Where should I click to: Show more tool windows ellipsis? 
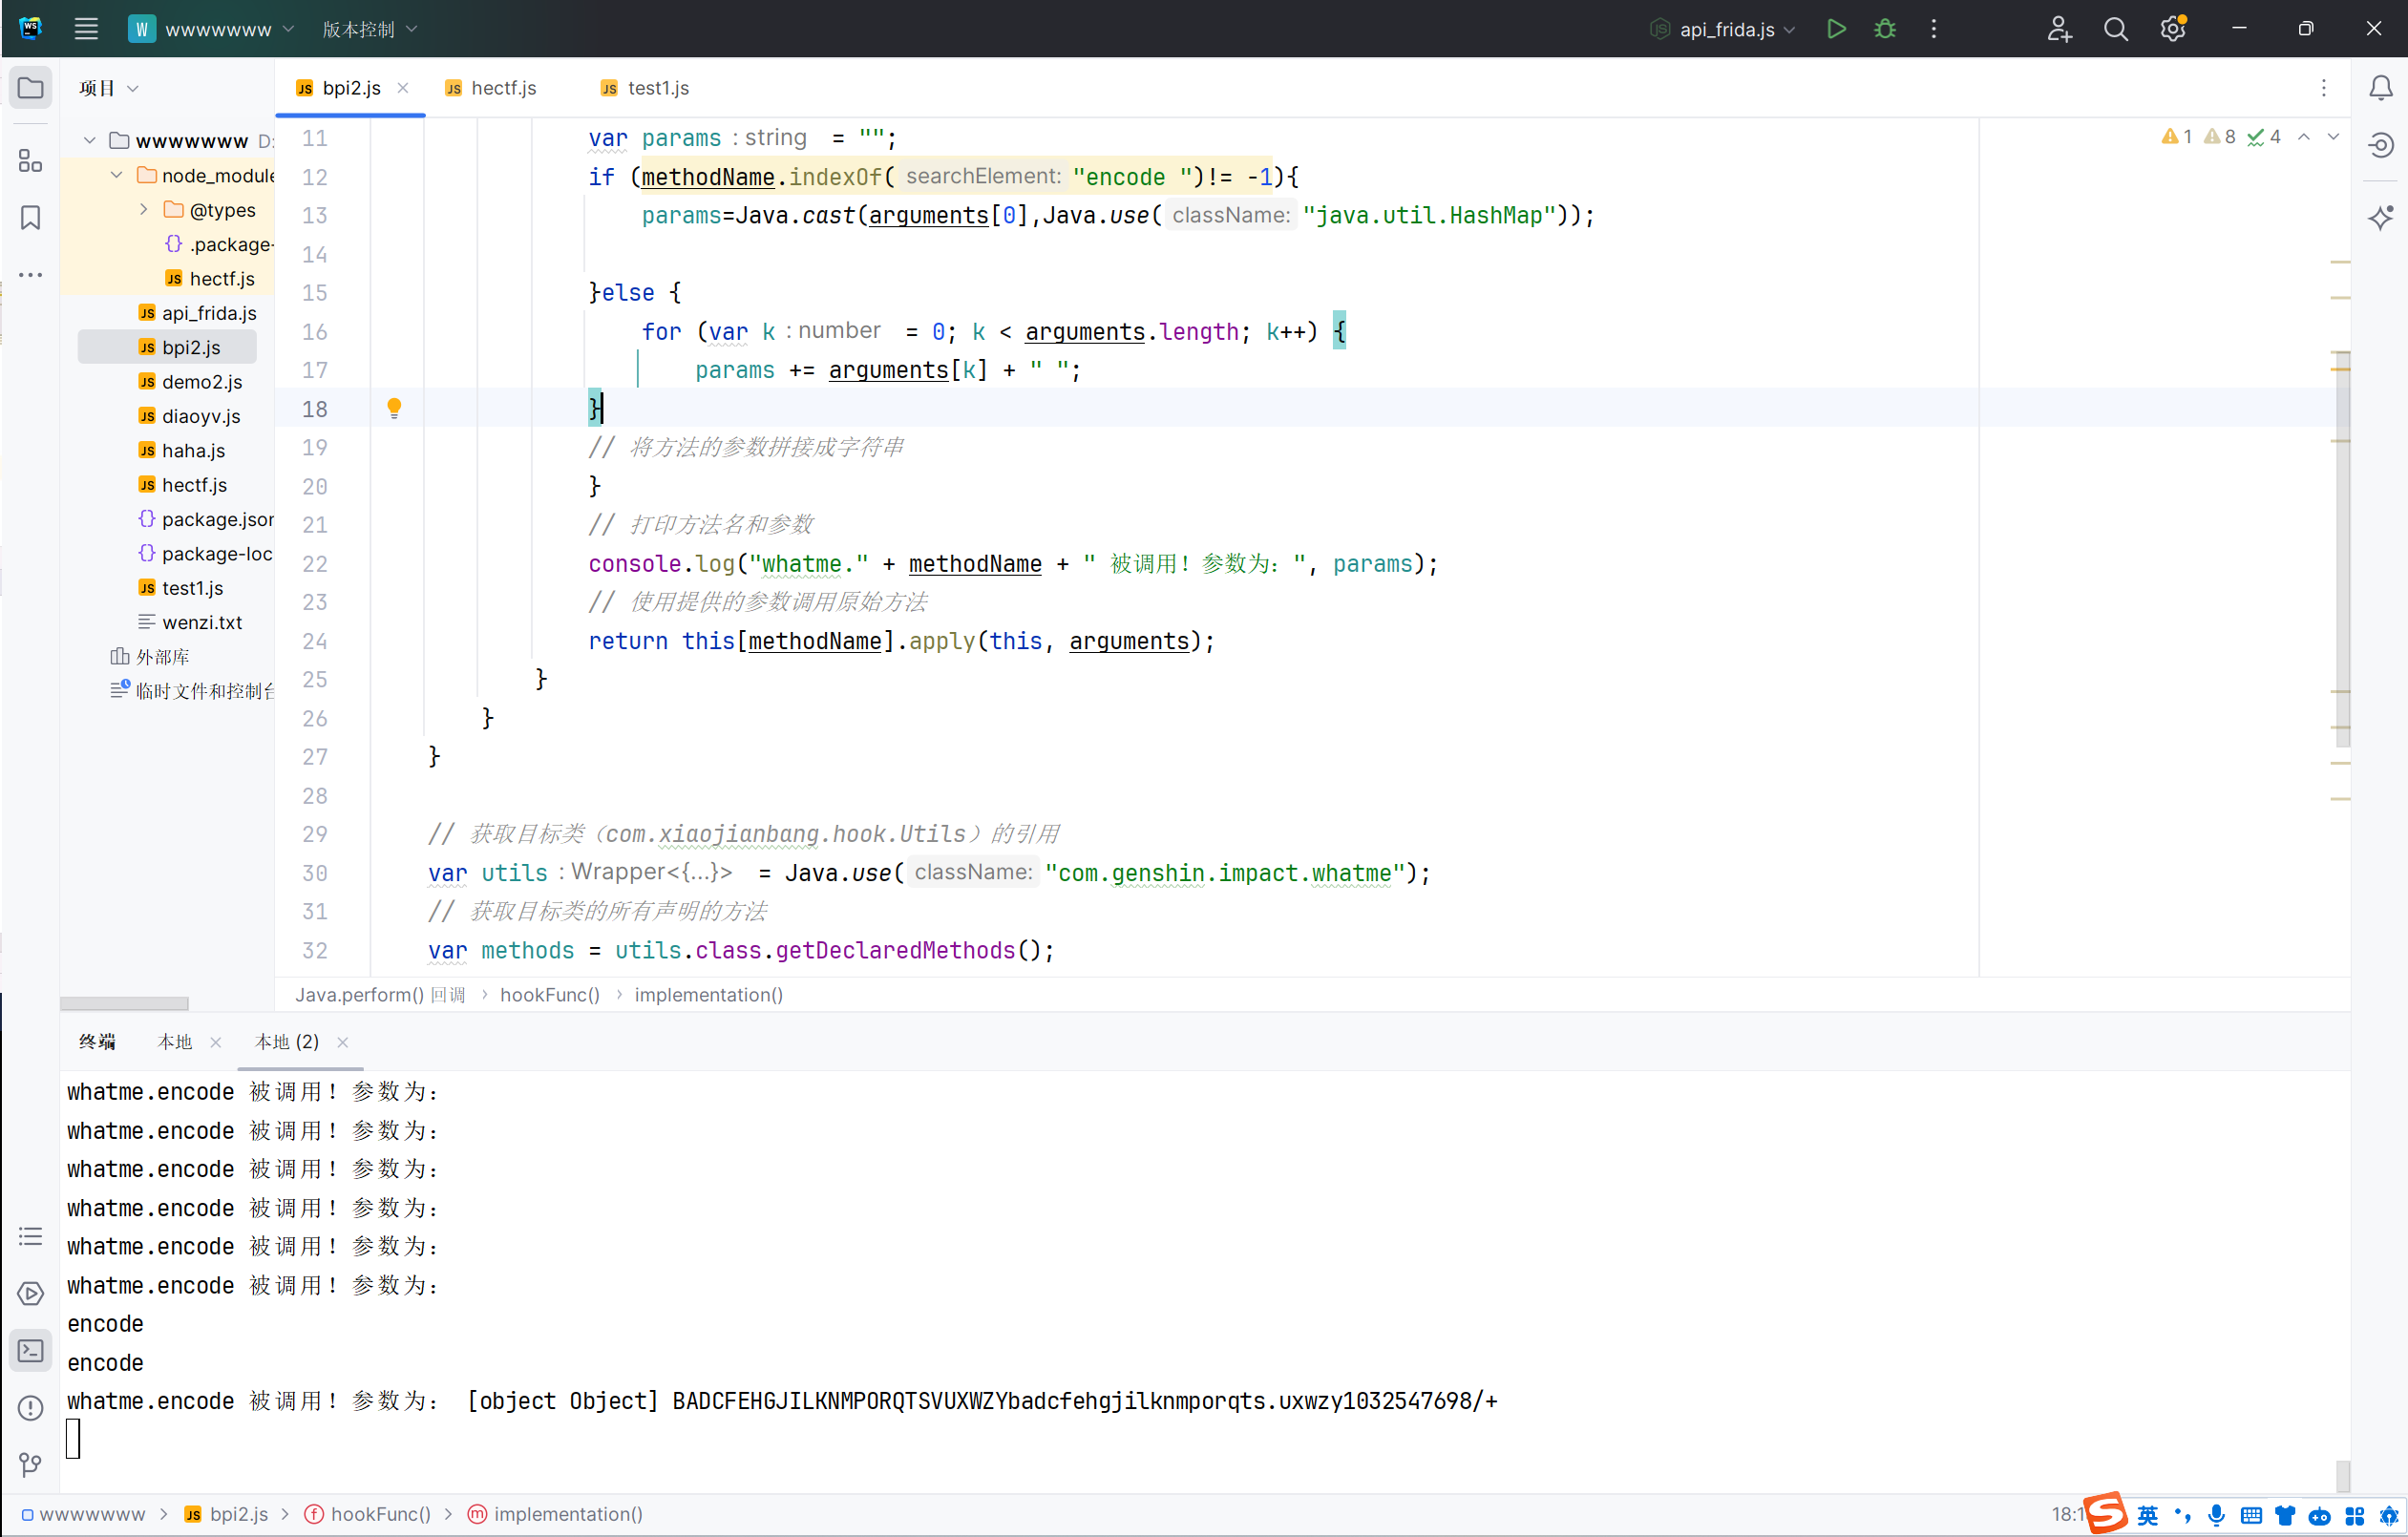pyautogui.click(x=31, y=275)
